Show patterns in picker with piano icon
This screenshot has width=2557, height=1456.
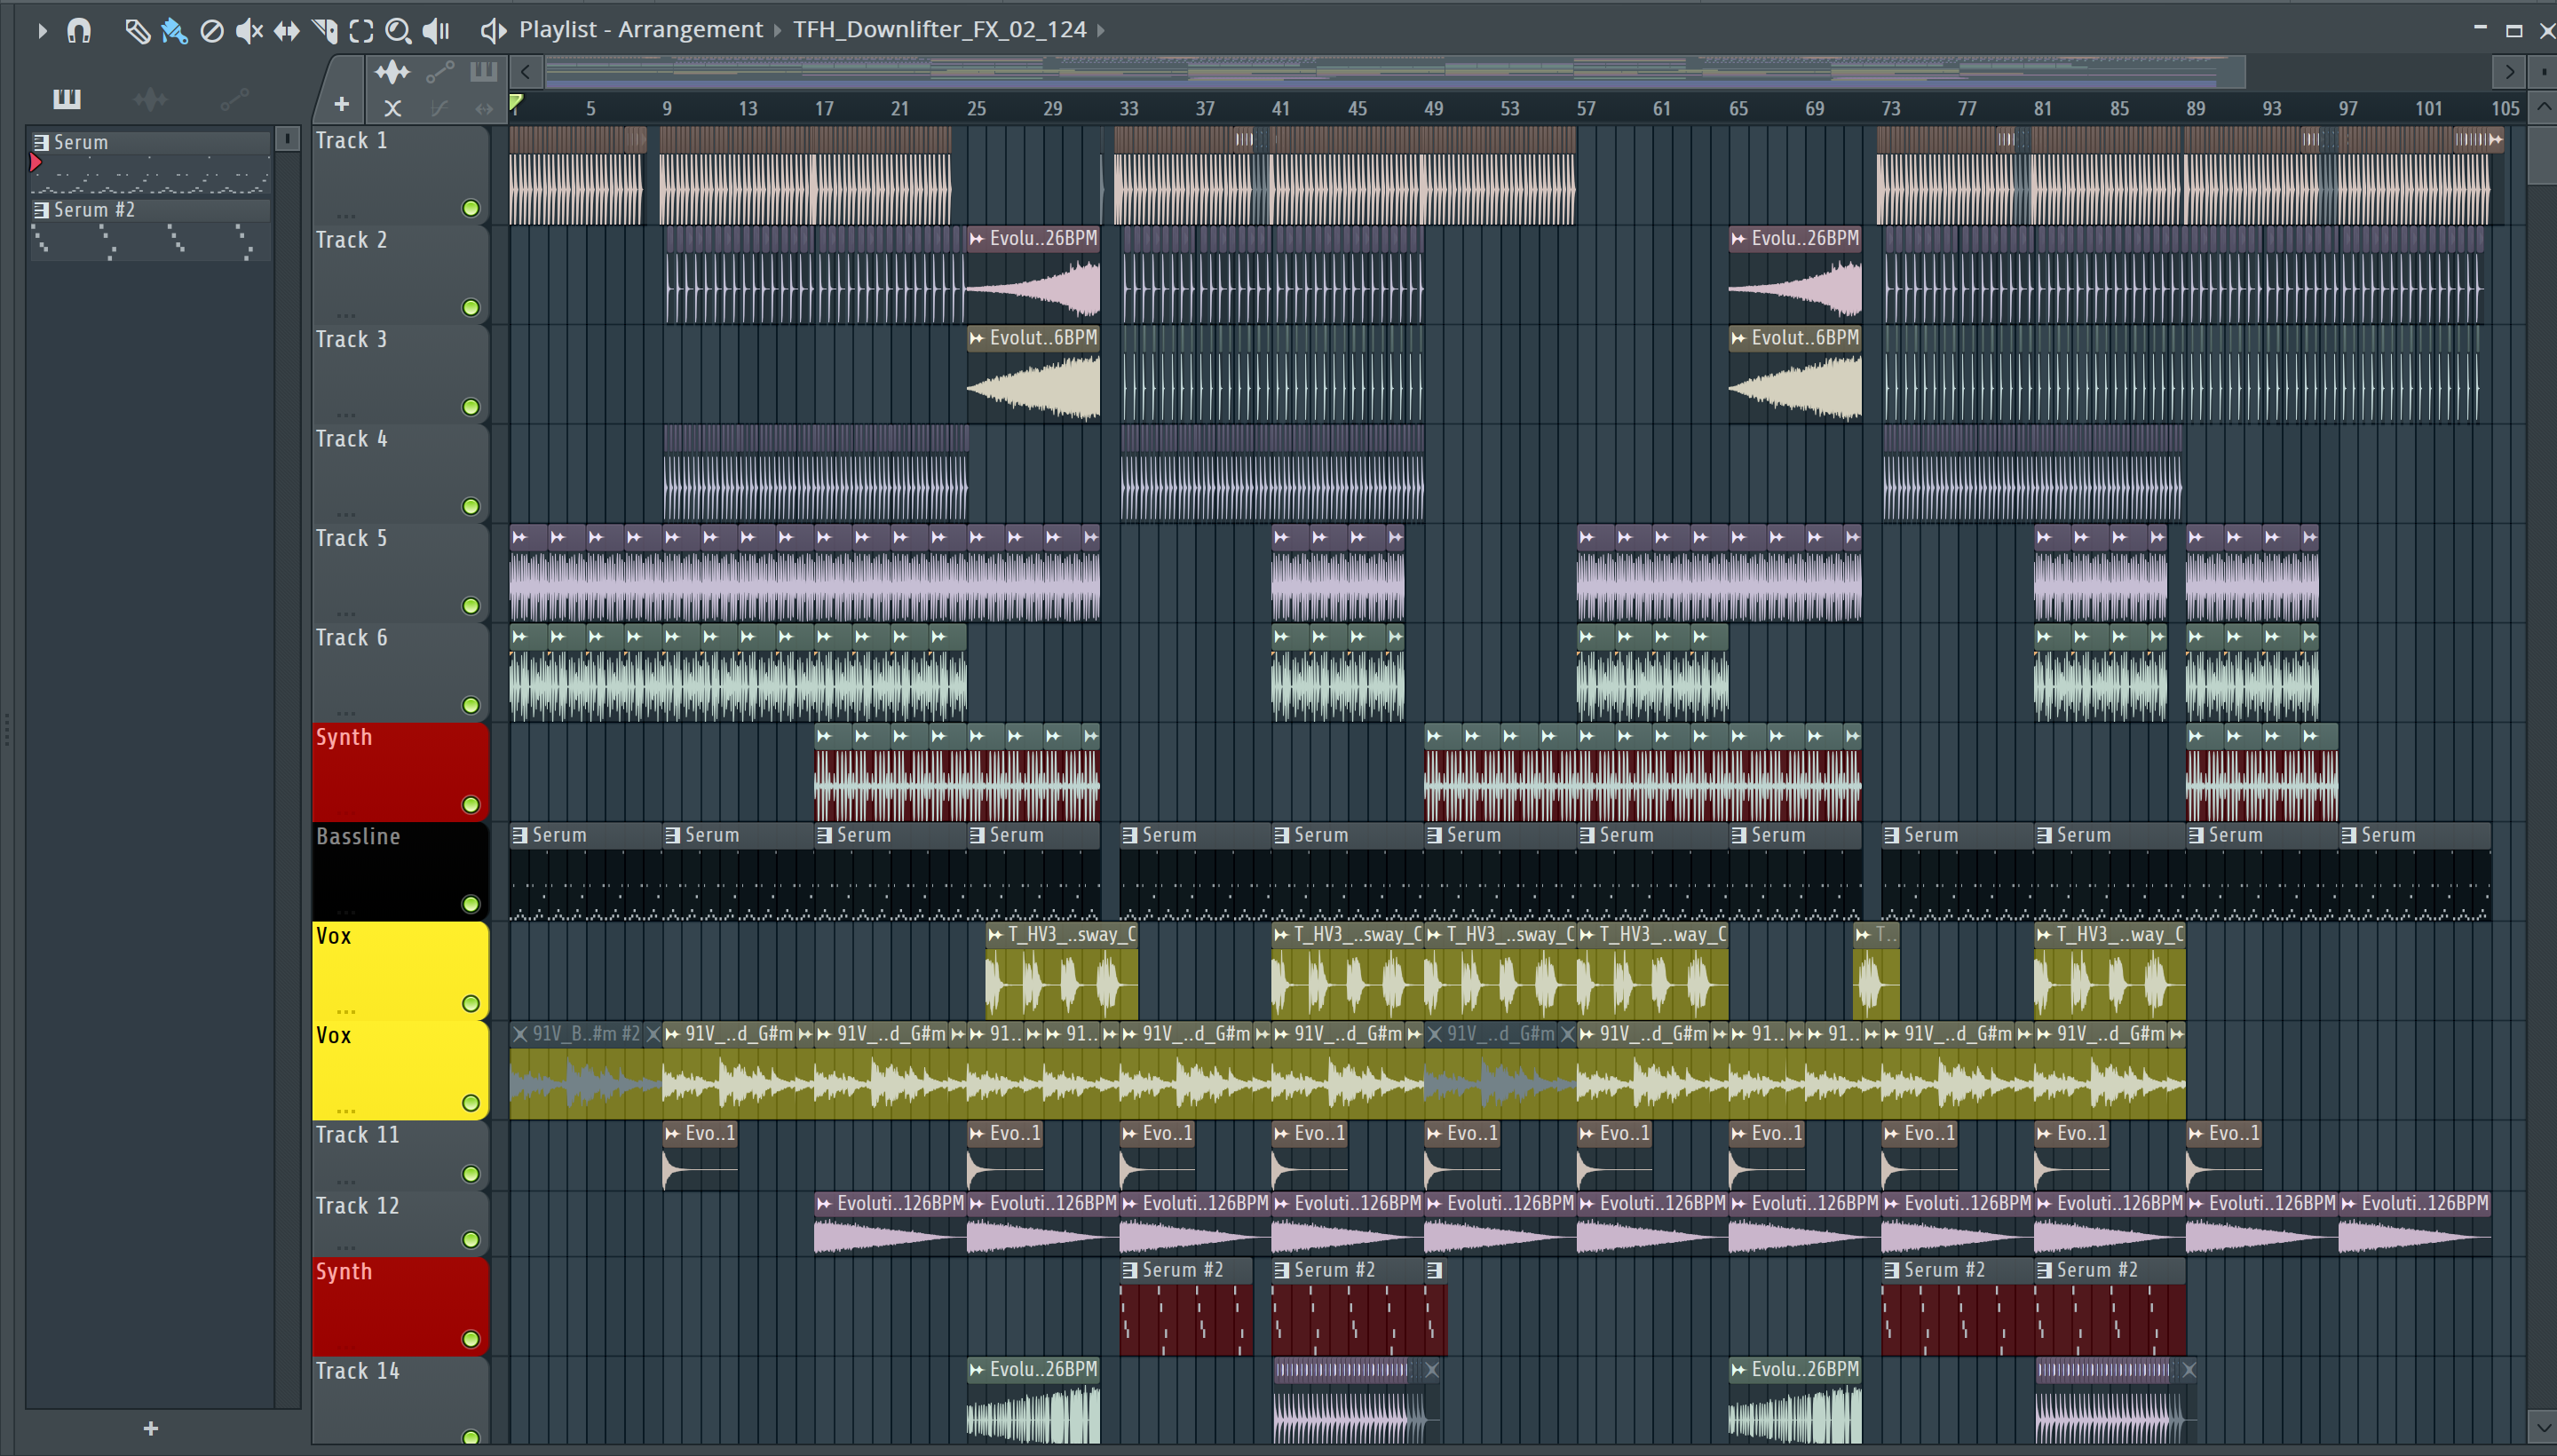point(67,98)
